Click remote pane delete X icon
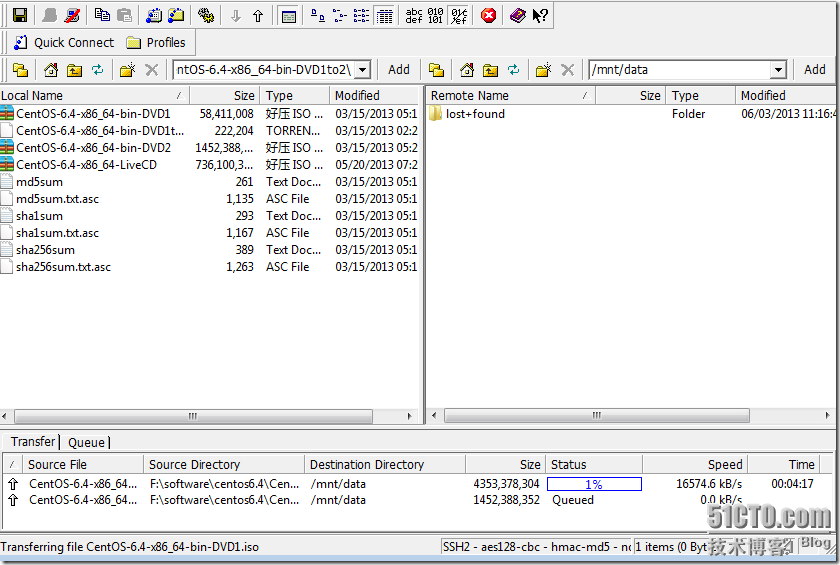The height and width of the screenshot is (565, 840). click(x=567, y=70)
